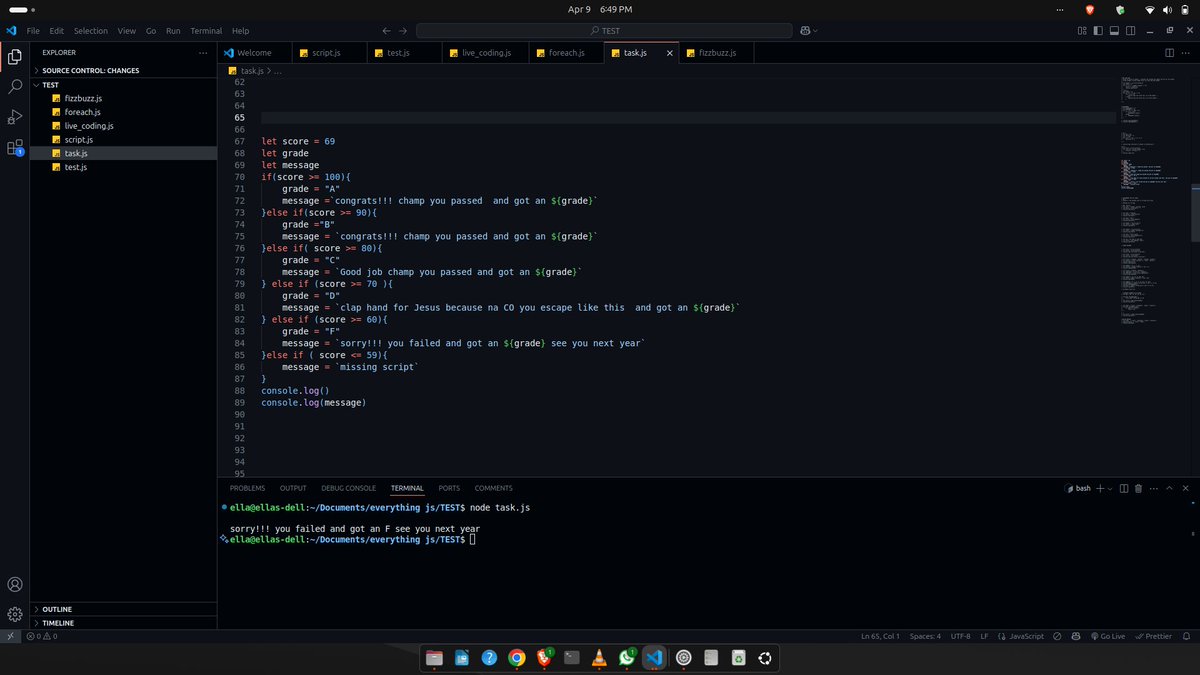Open the Selection menu

pos(90,31)
